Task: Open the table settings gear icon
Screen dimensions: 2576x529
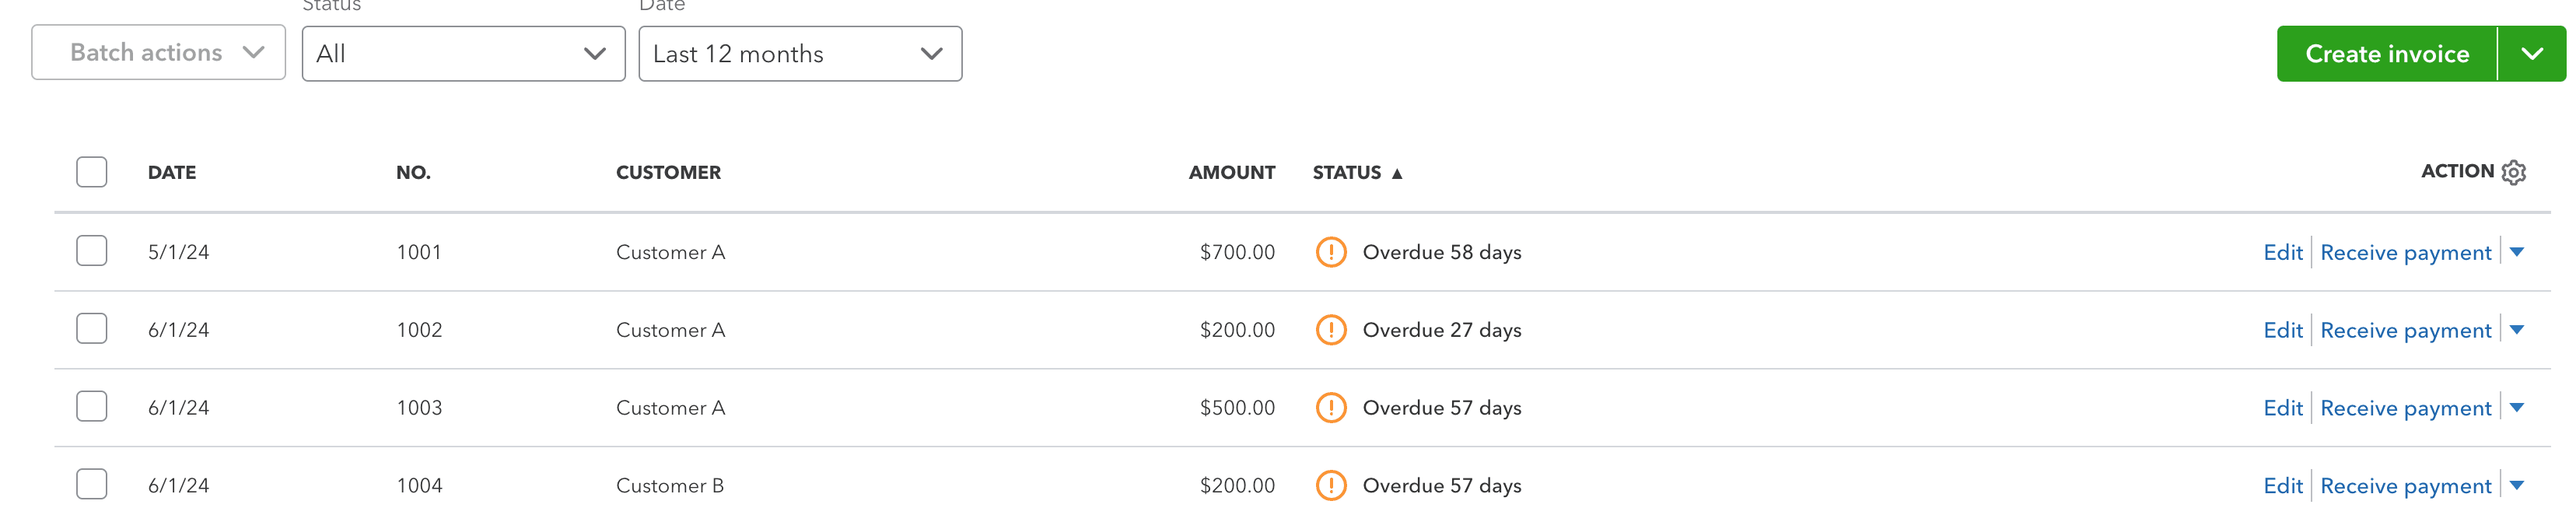Action: pos(2513,171)
